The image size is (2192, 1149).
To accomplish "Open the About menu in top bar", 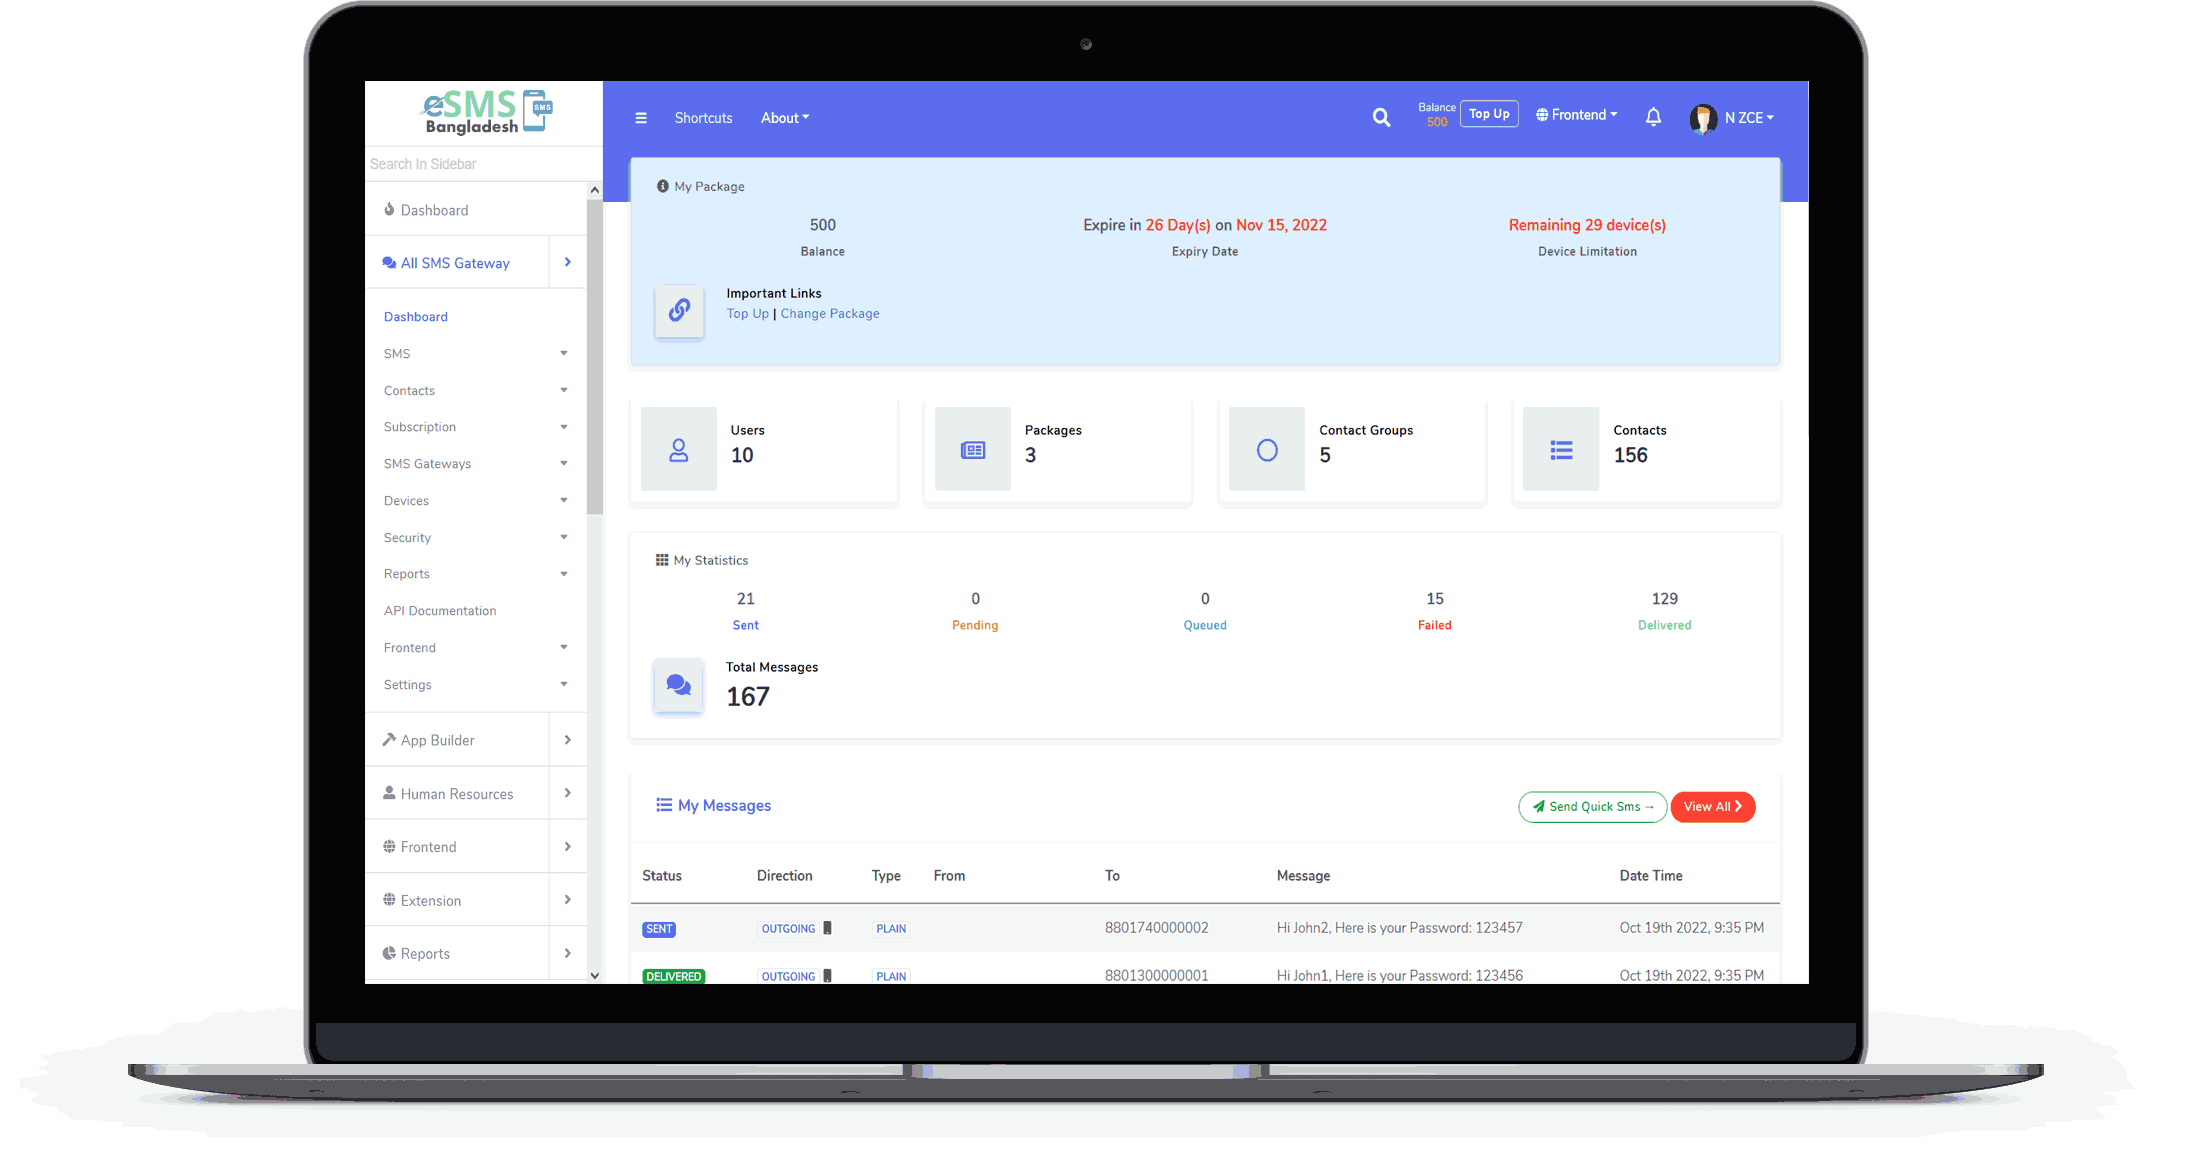I will [785, 118].
